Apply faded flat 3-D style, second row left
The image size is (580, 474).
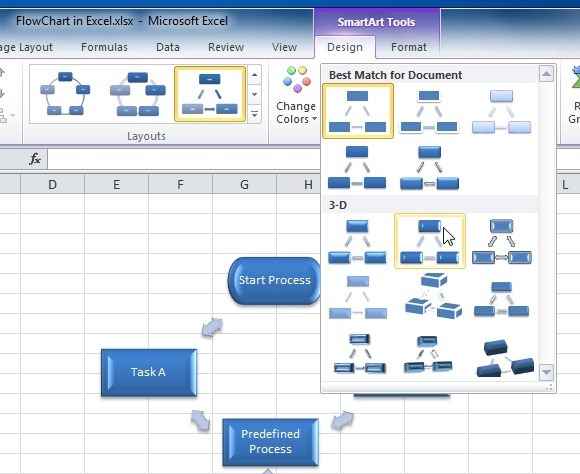point(357,297)
